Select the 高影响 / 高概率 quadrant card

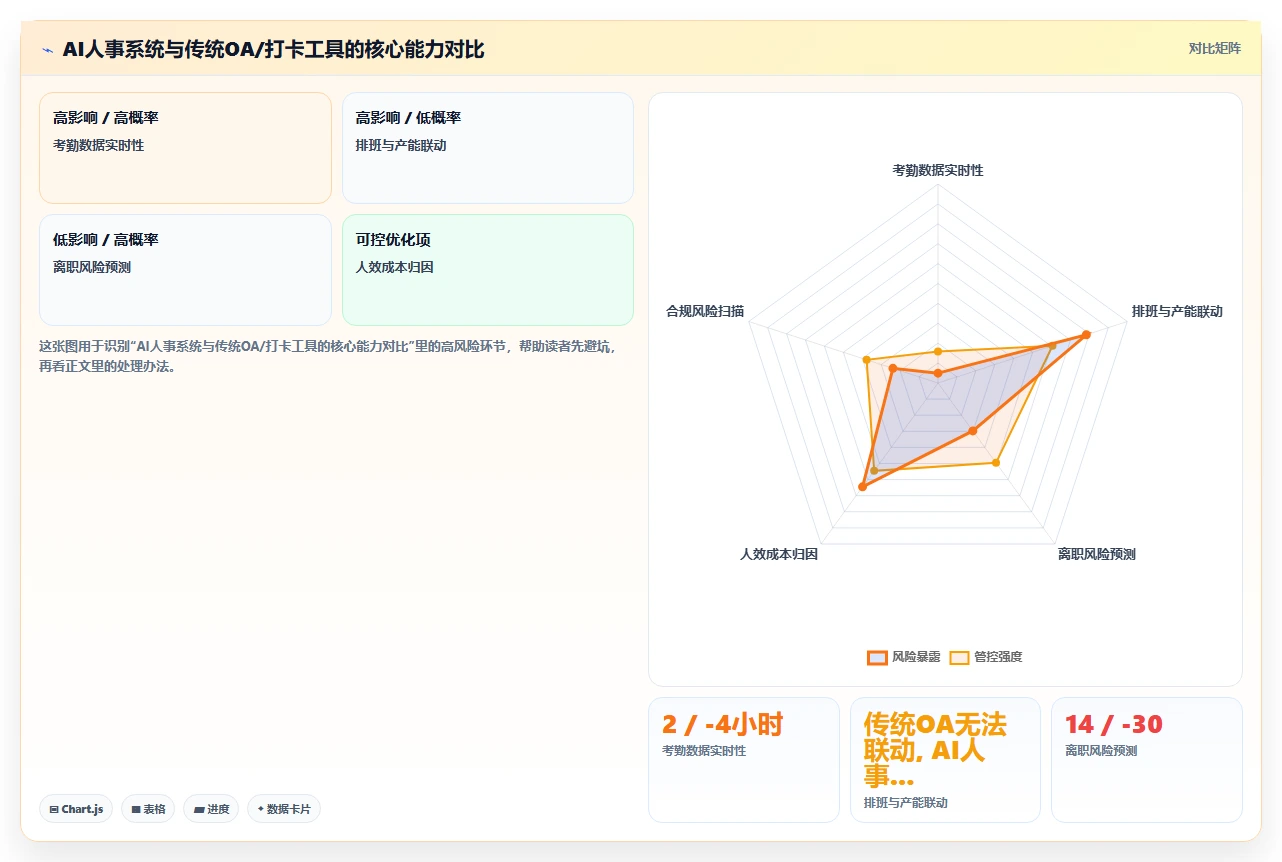[185, 148]
